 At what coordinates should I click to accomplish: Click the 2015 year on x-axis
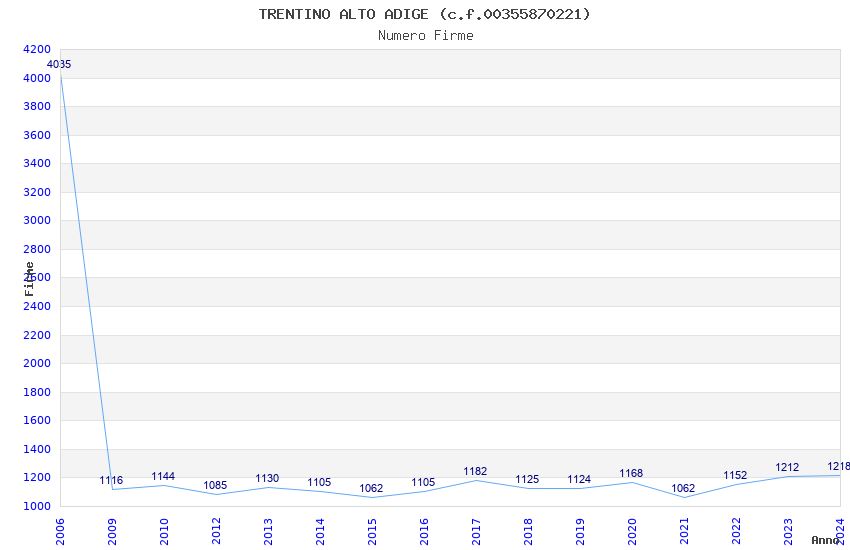(x=372, y=532)
